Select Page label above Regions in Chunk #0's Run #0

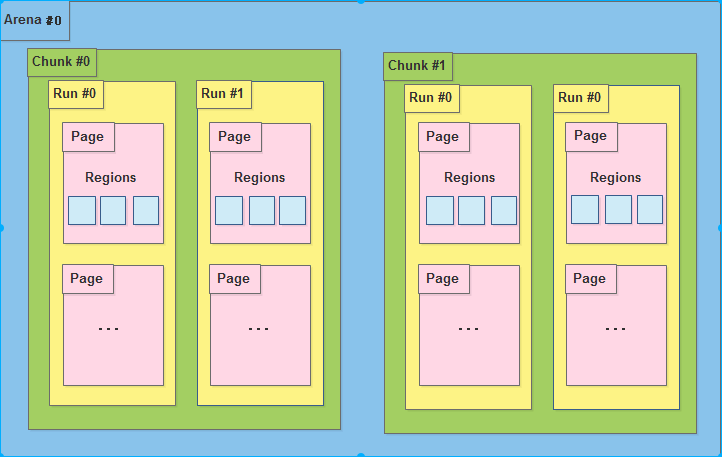(88, 137)
